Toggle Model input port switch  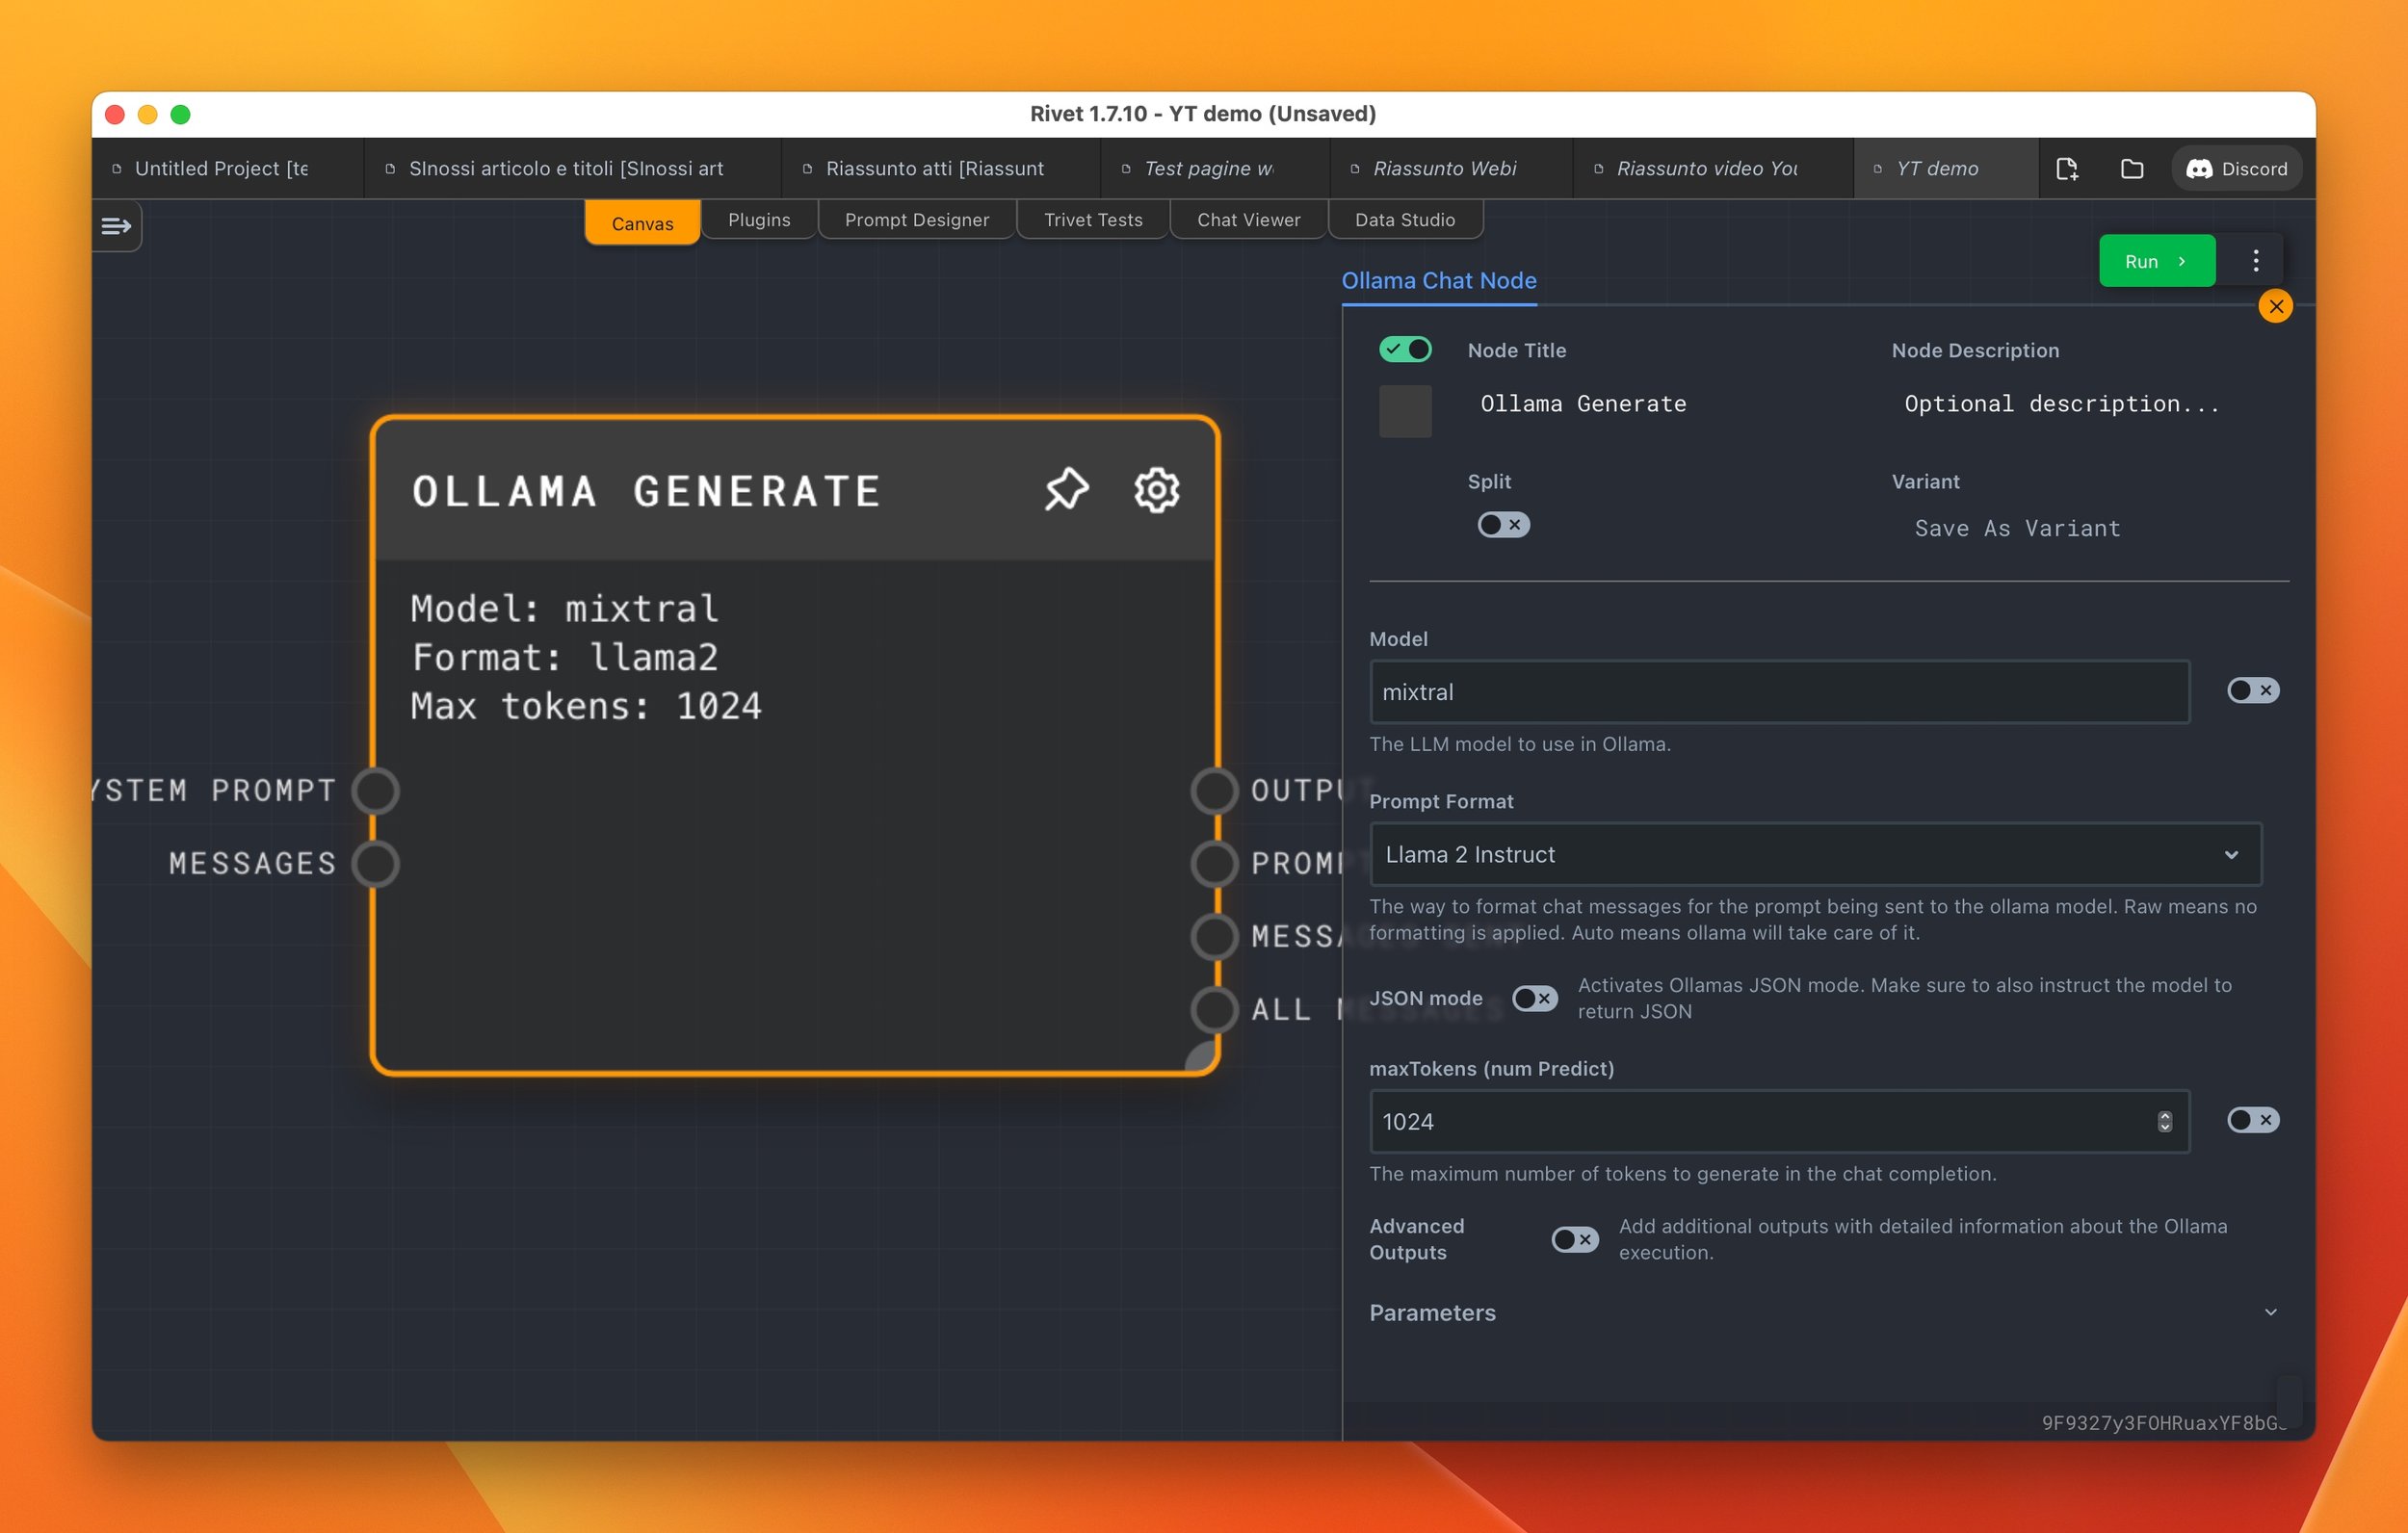pos(2253,690)
